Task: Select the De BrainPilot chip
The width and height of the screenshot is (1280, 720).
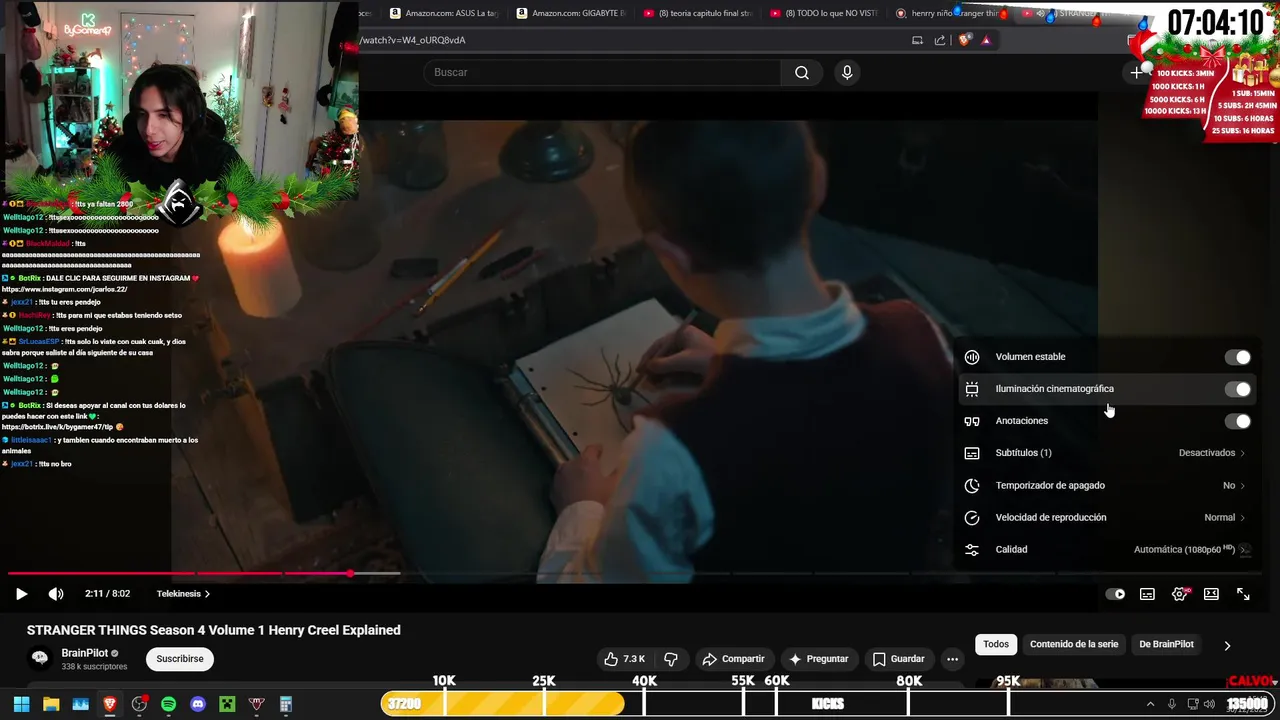Action: tap(1166, 644)
